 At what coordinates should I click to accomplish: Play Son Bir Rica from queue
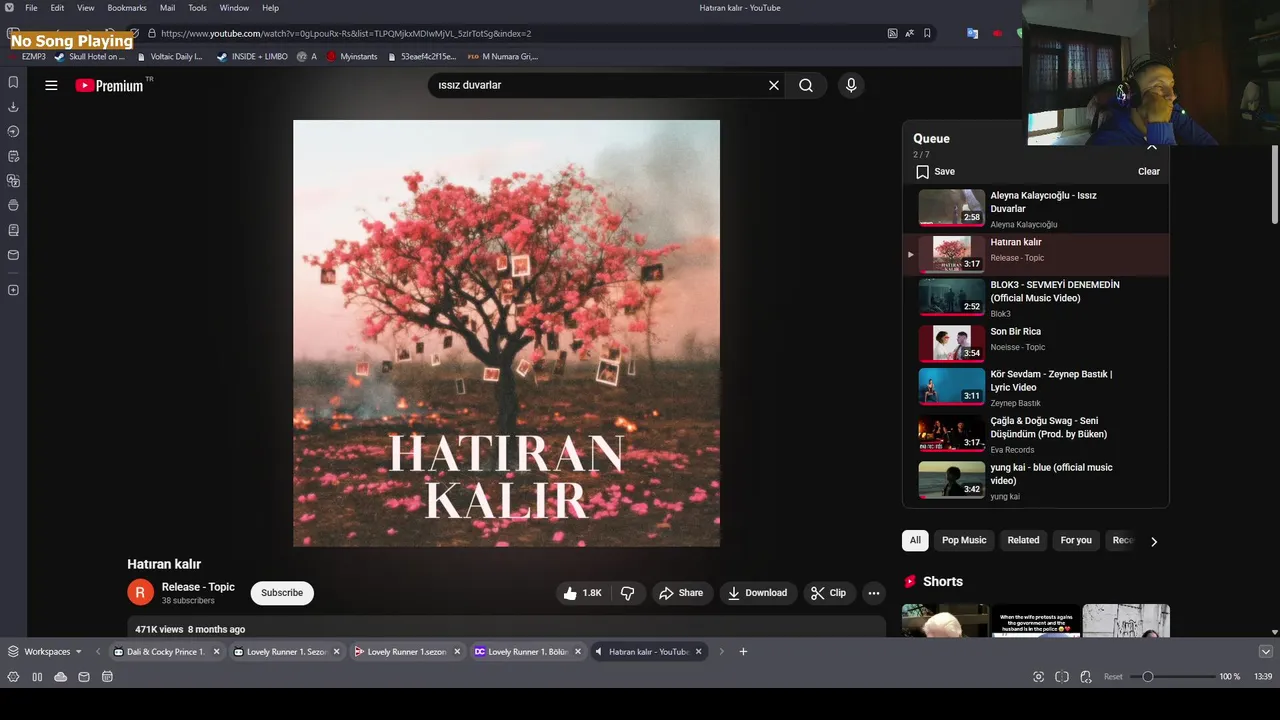click(1035, 344)
